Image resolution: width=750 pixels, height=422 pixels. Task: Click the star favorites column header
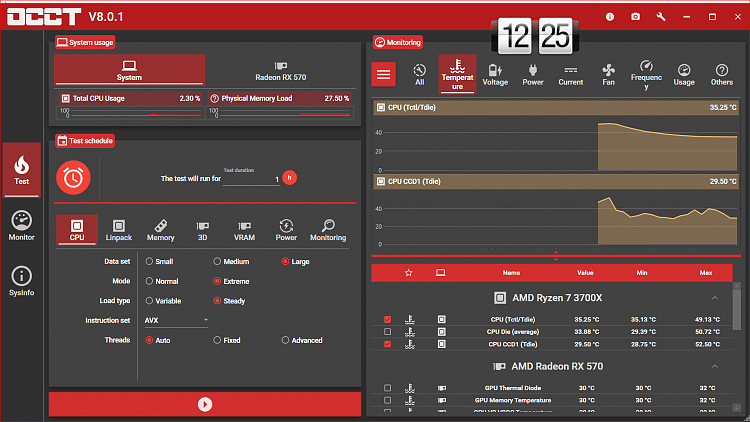[408, 273]
